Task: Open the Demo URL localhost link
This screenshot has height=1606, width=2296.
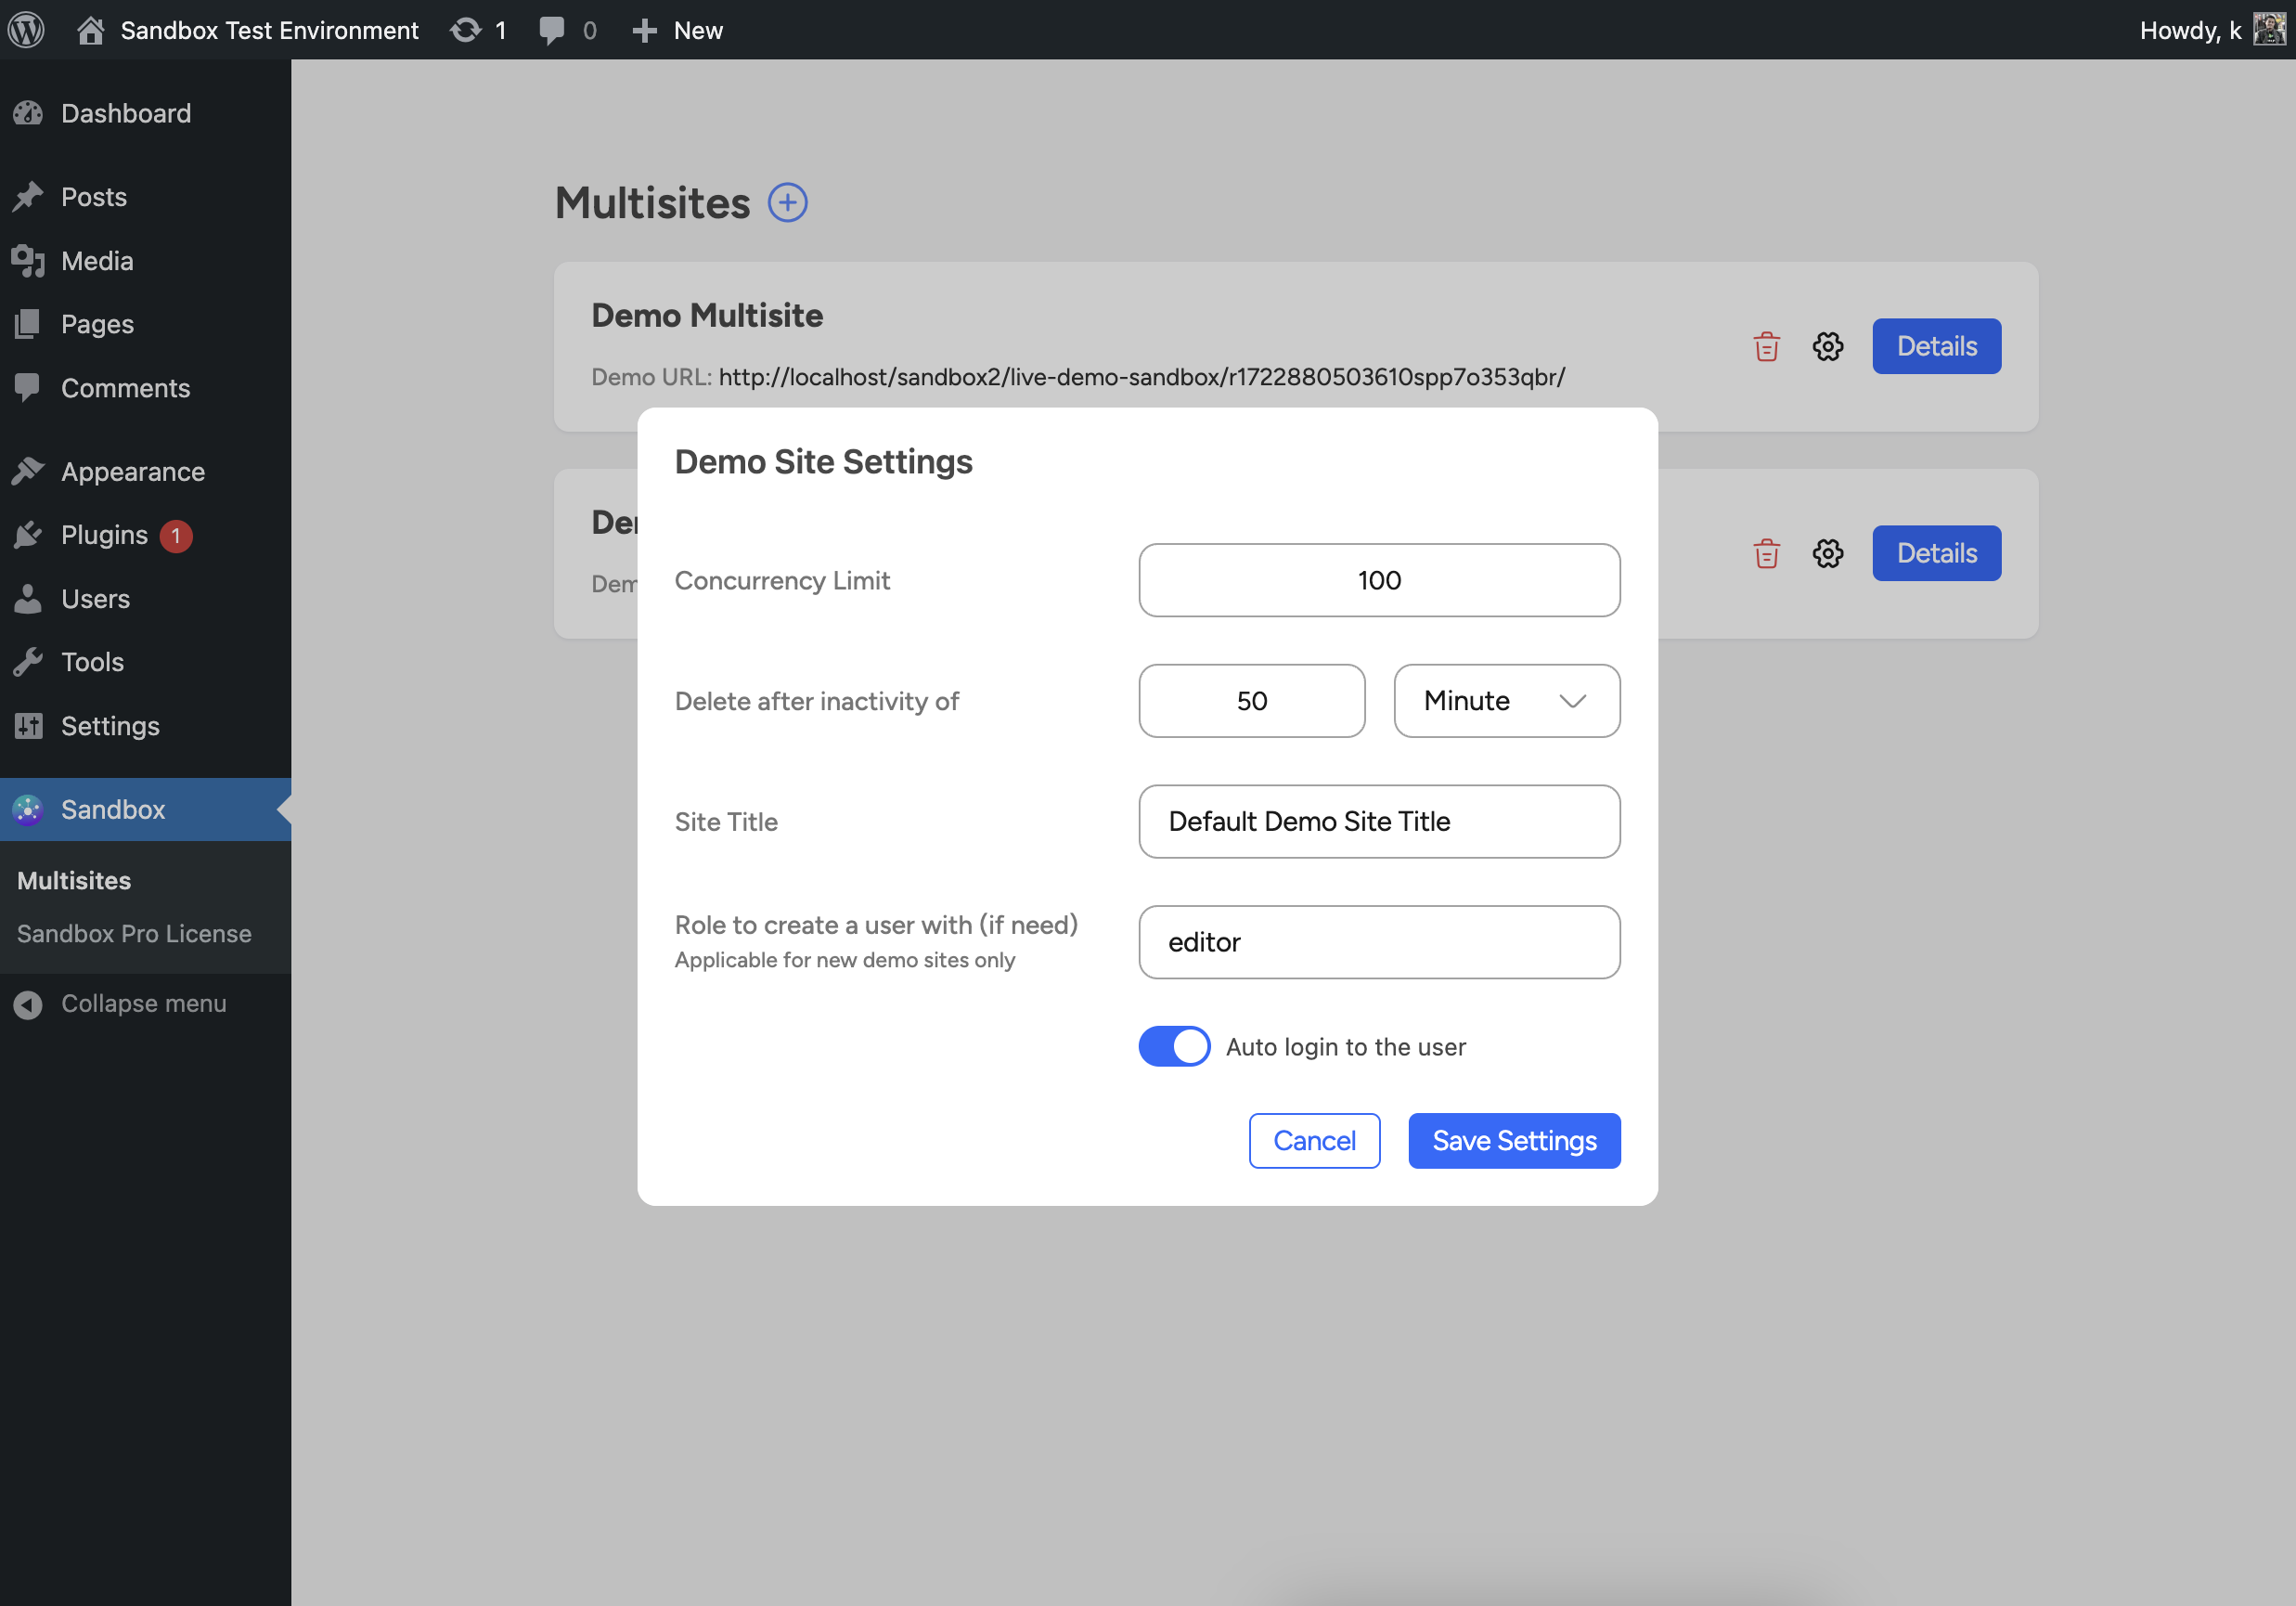Action: pyautogui.click(x=1141, y=377)
